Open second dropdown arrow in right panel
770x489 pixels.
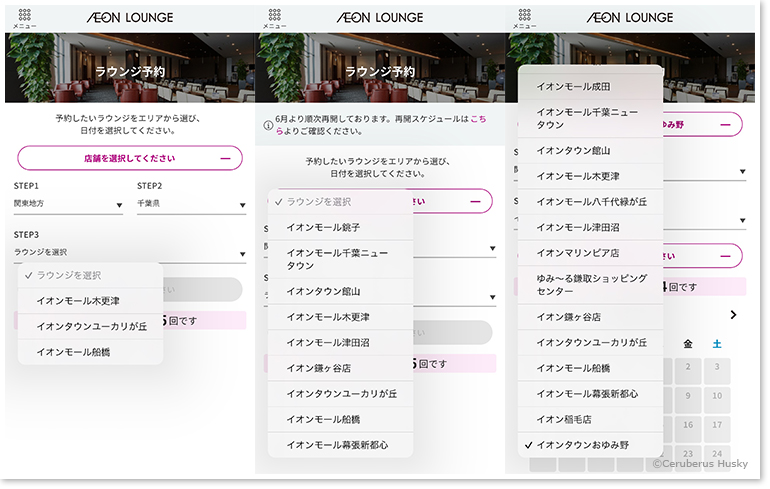[x=742, y=220]
